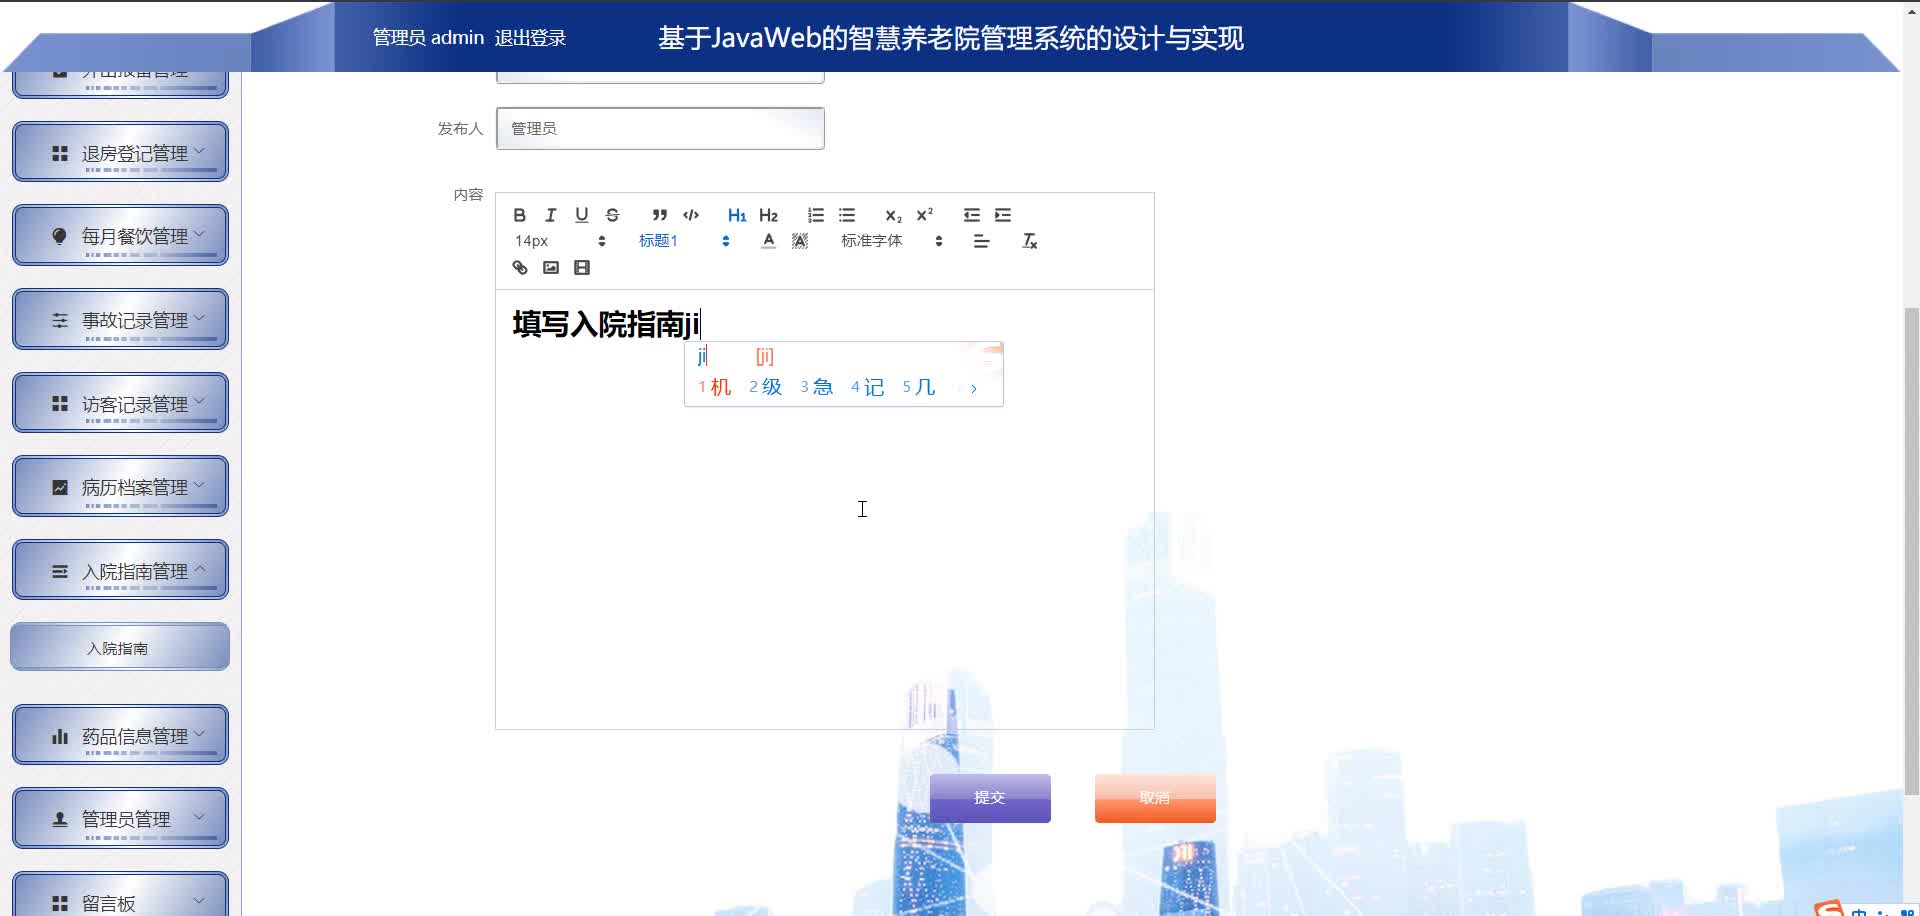This screenshot has width=1920, height=916.
Task: Insert an image into the editor
Action: [x=551, y=267]
